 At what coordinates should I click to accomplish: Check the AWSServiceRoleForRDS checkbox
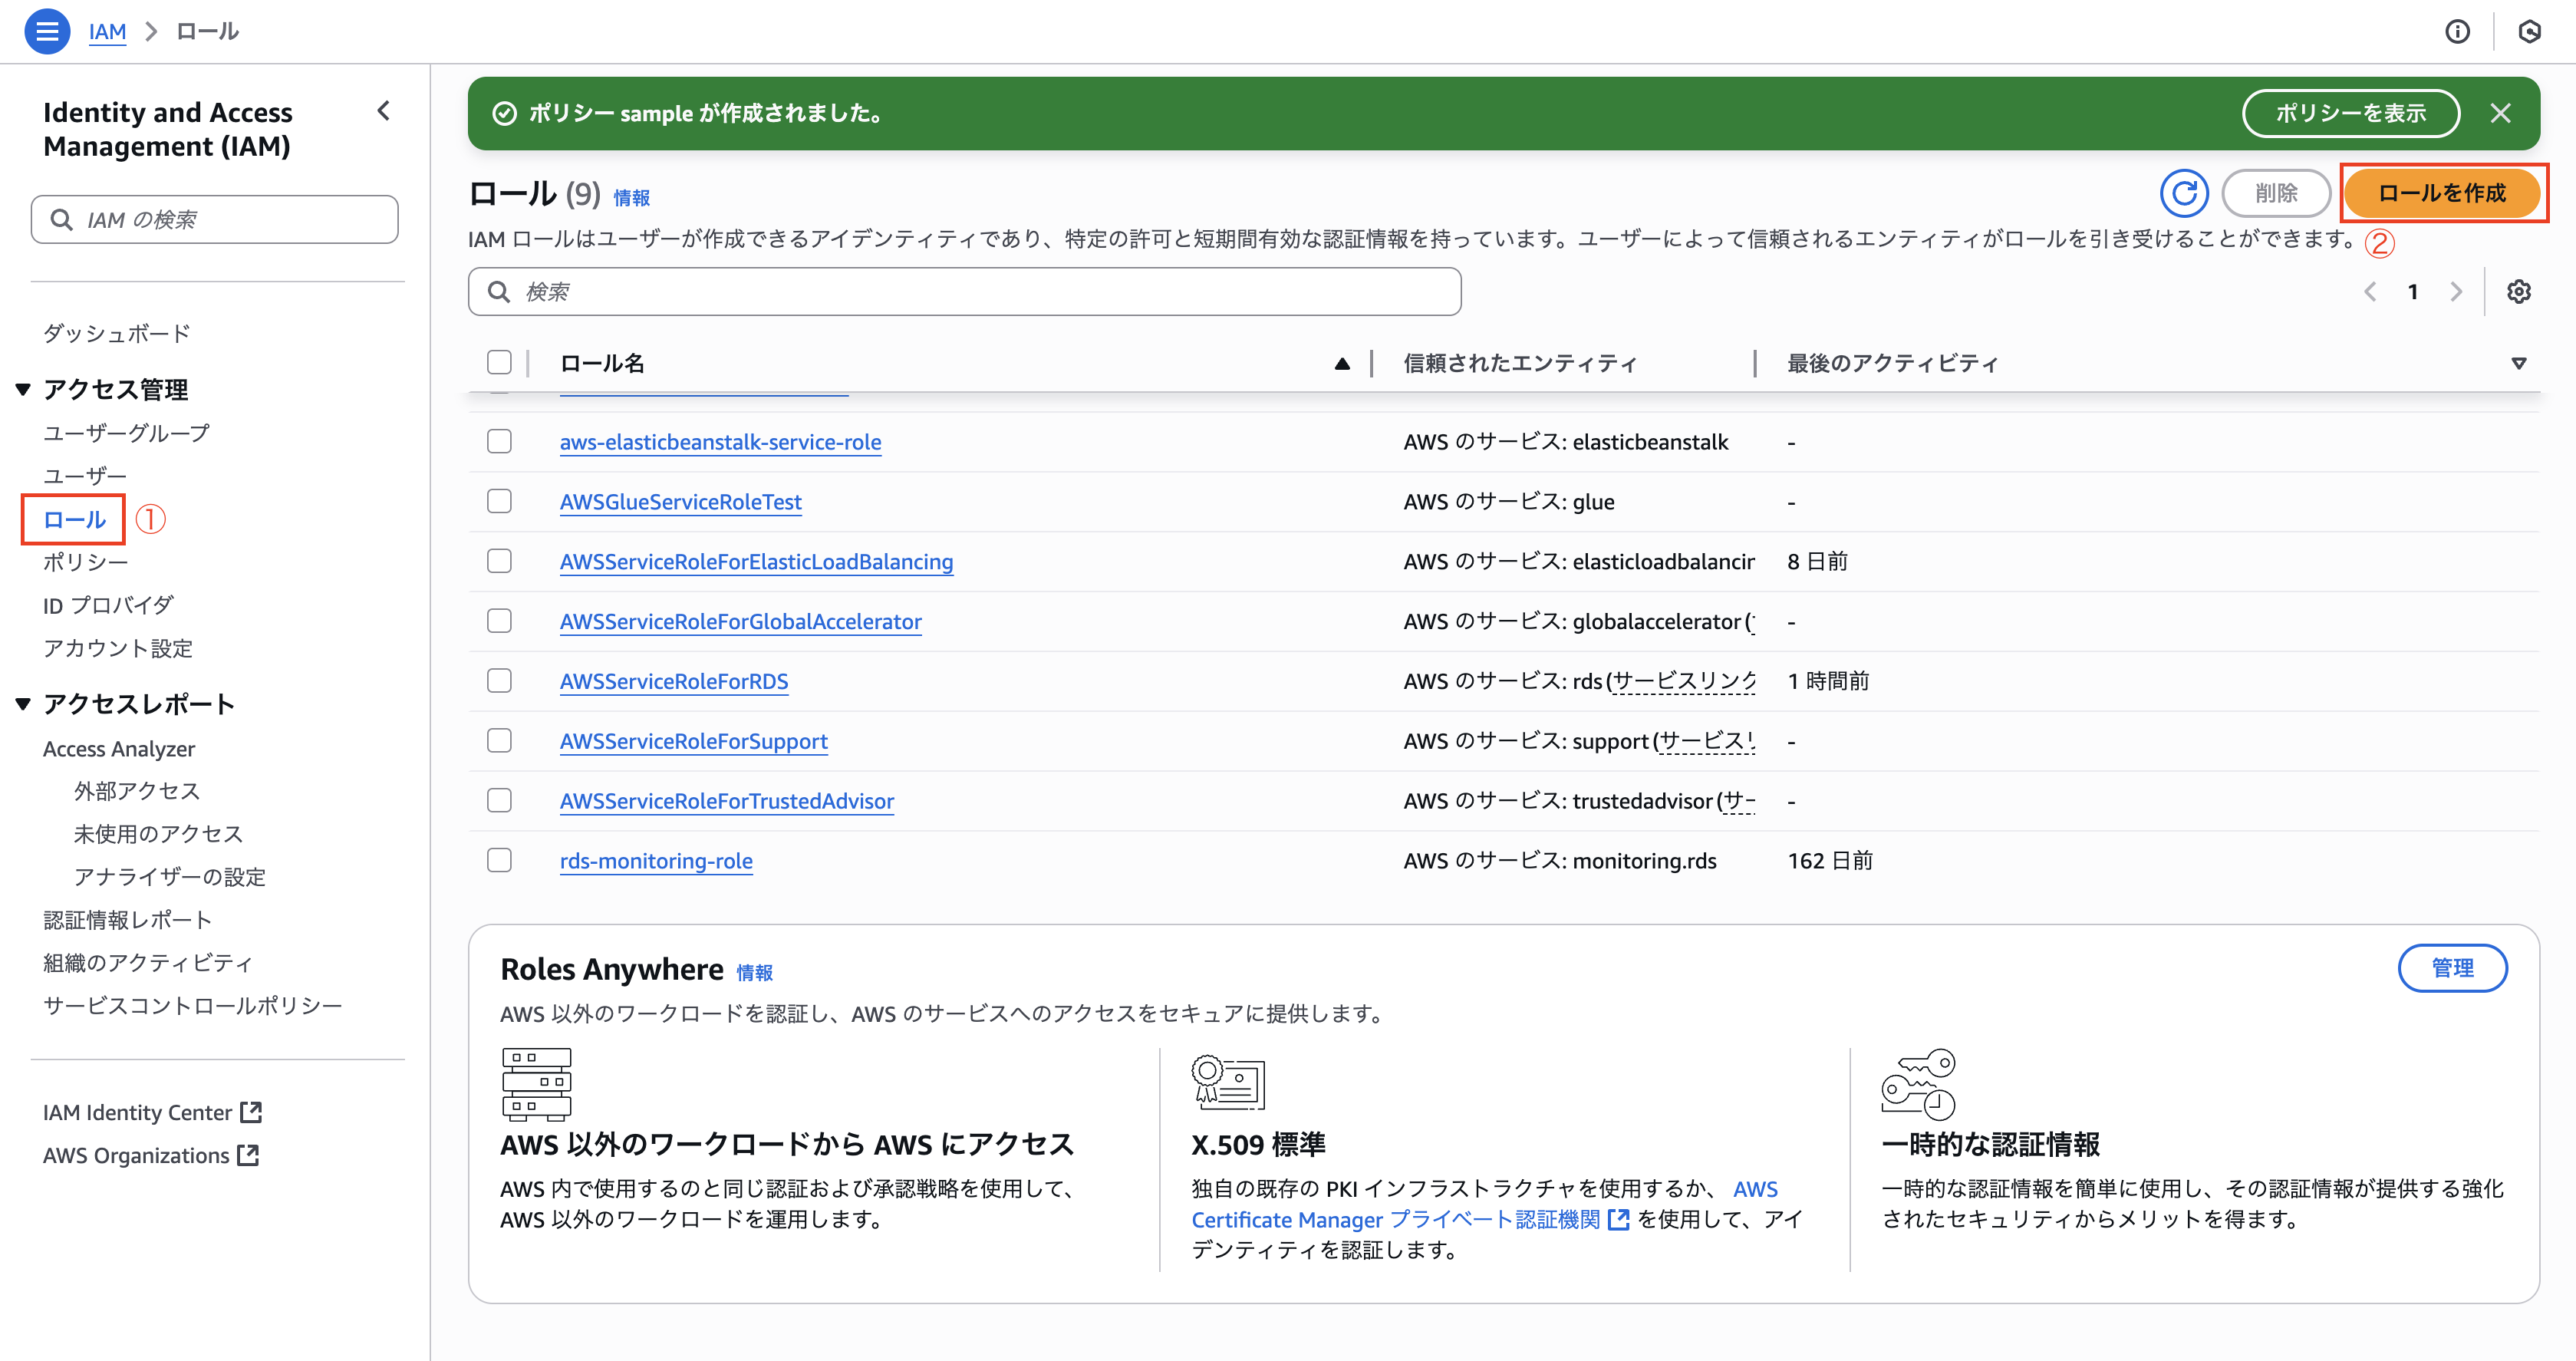pos(499,681)
